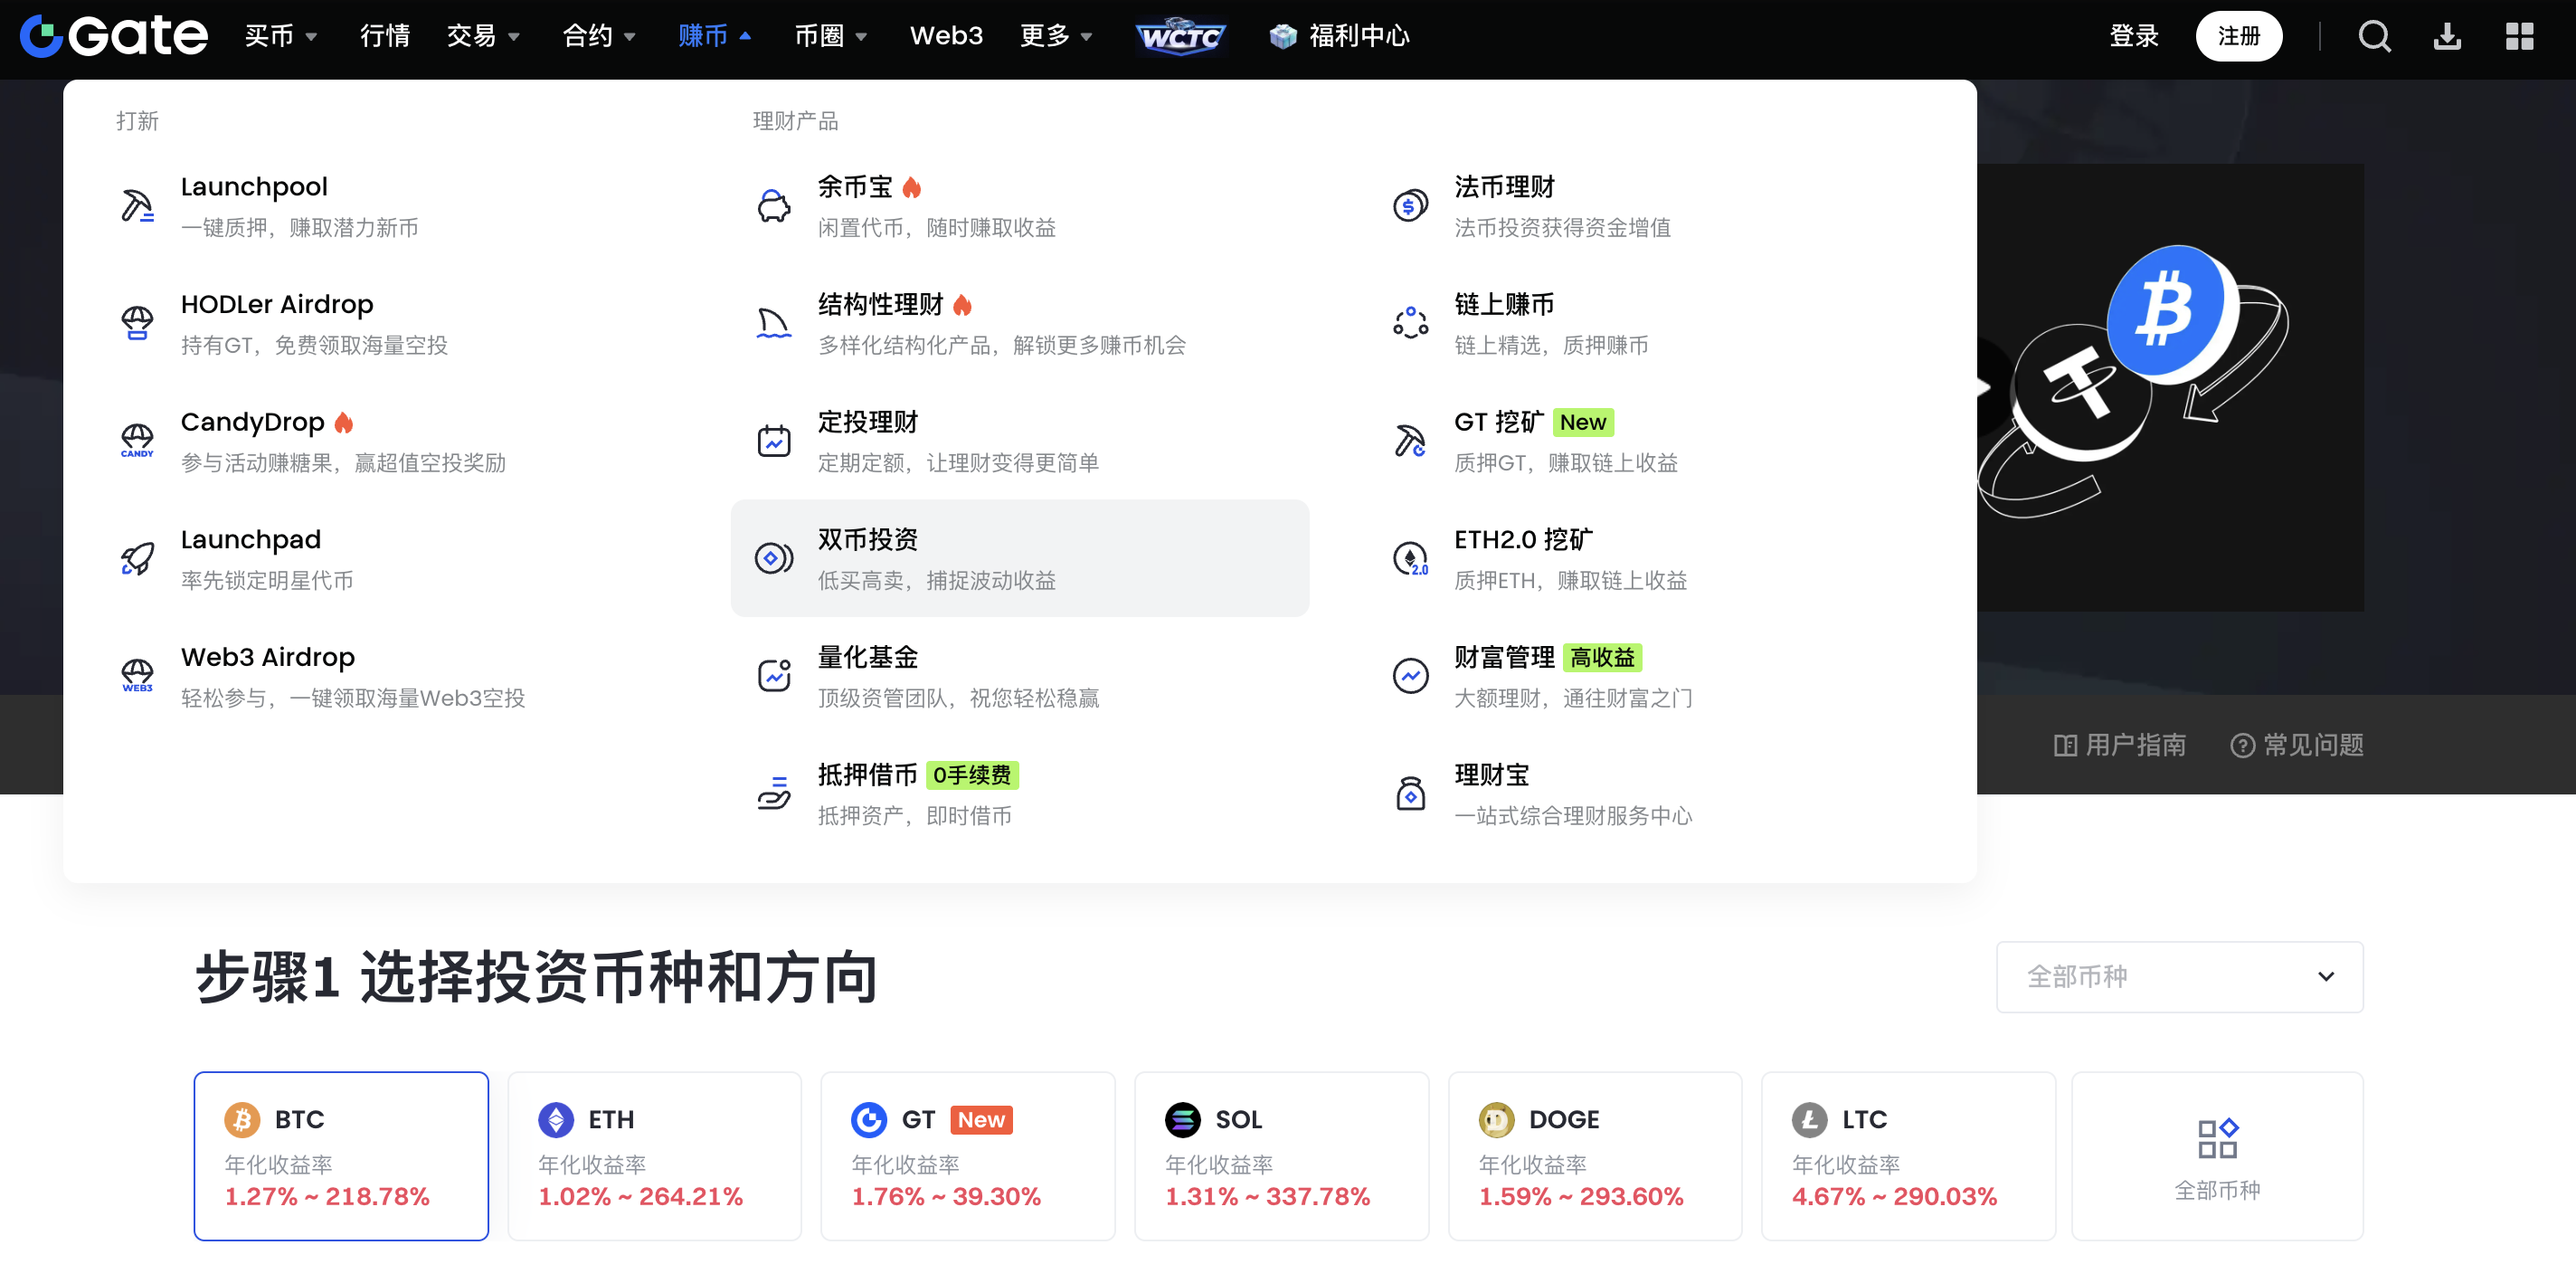Viewport: 2576px width, 1283px height.
Task: Click the CandyDrop candy icon
Action: (x=137, y=439)
